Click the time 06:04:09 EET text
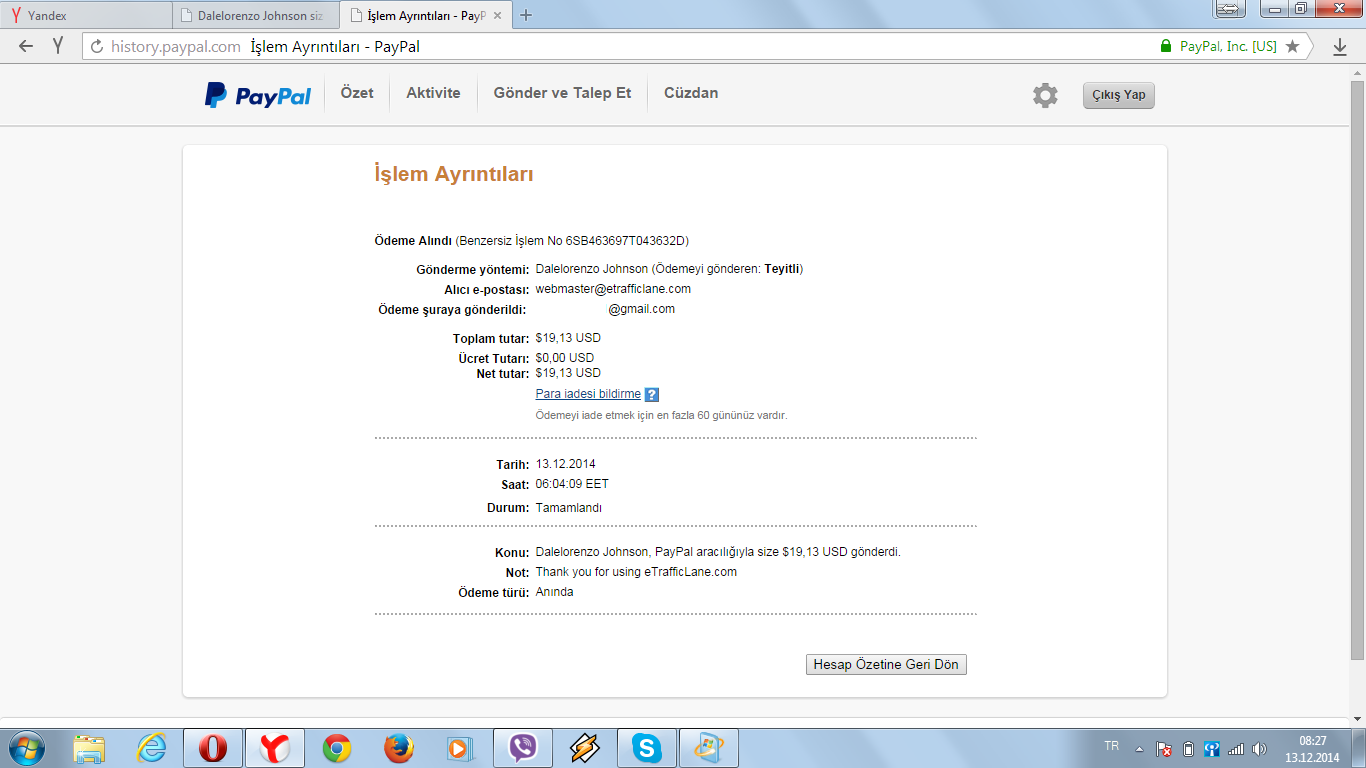The width and height of the screenshot is (1366, 768). click(572, 484)
